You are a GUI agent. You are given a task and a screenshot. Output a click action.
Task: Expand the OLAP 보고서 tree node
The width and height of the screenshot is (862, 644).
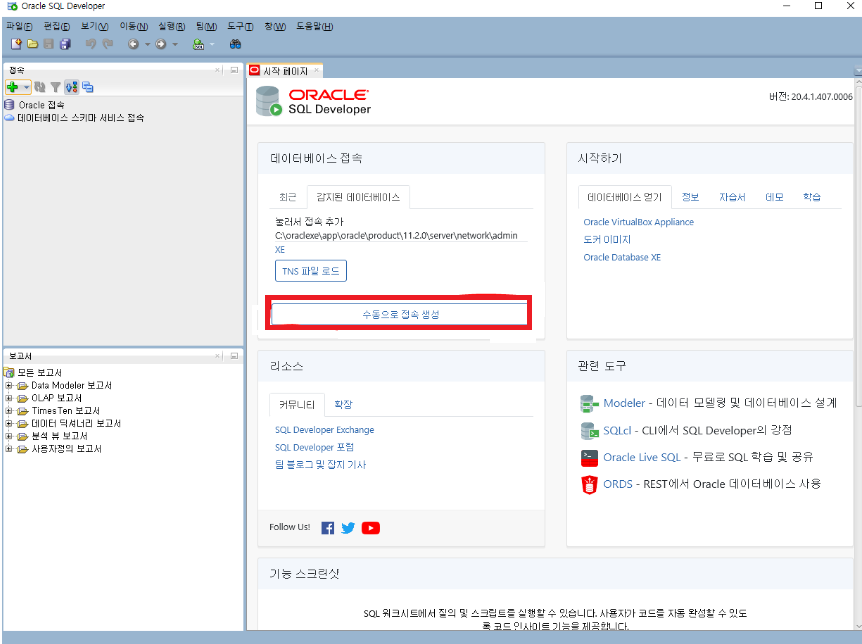pyautogui.click(x=9, y=398)
